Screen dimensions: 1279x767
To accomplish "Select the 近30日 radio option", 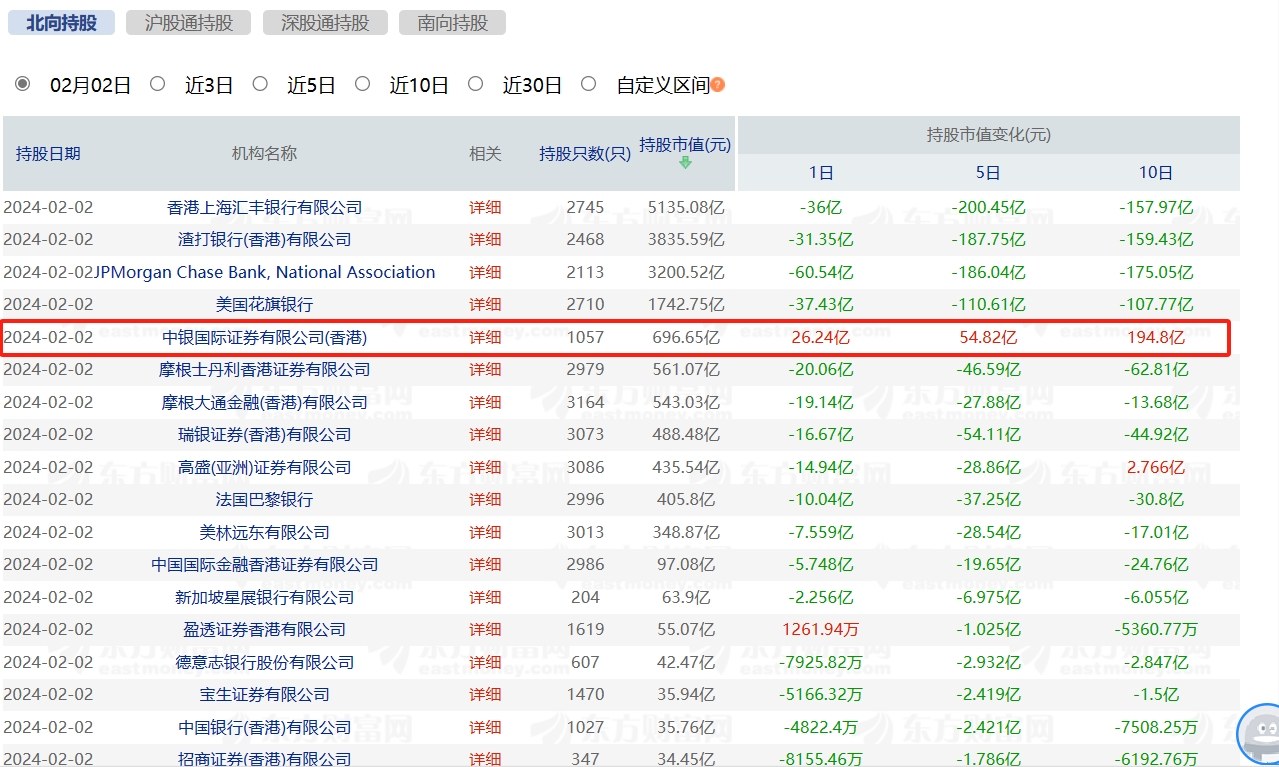I will tap(475, 84).
